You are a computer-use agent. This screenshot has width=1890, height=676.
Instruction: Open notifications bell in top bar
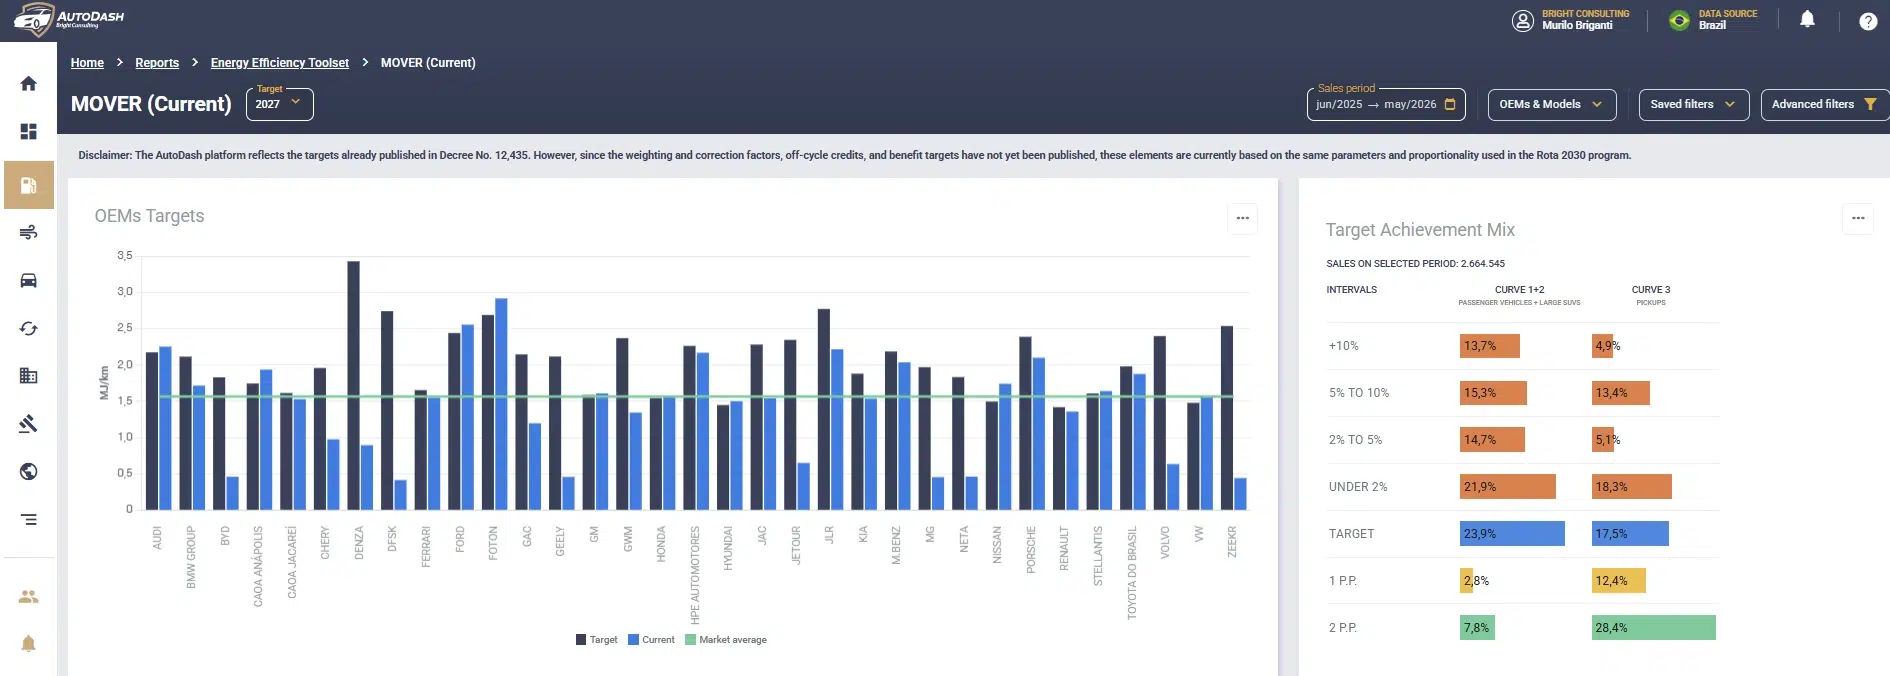tap(1807, 20)
